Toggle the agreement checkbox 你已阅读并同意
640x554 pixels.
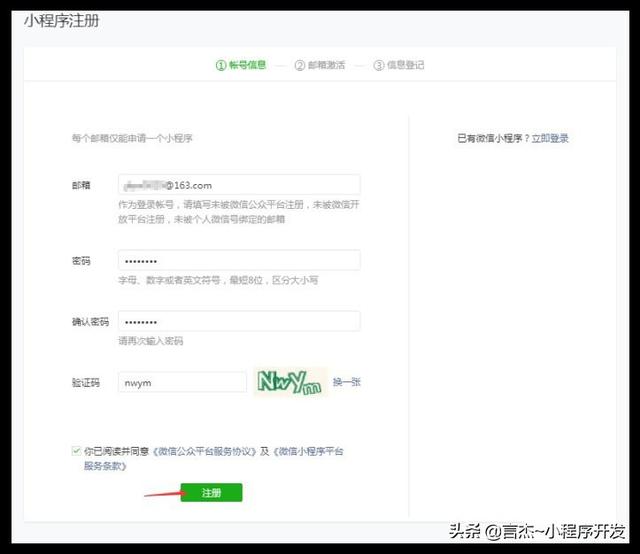coord(76,451)
